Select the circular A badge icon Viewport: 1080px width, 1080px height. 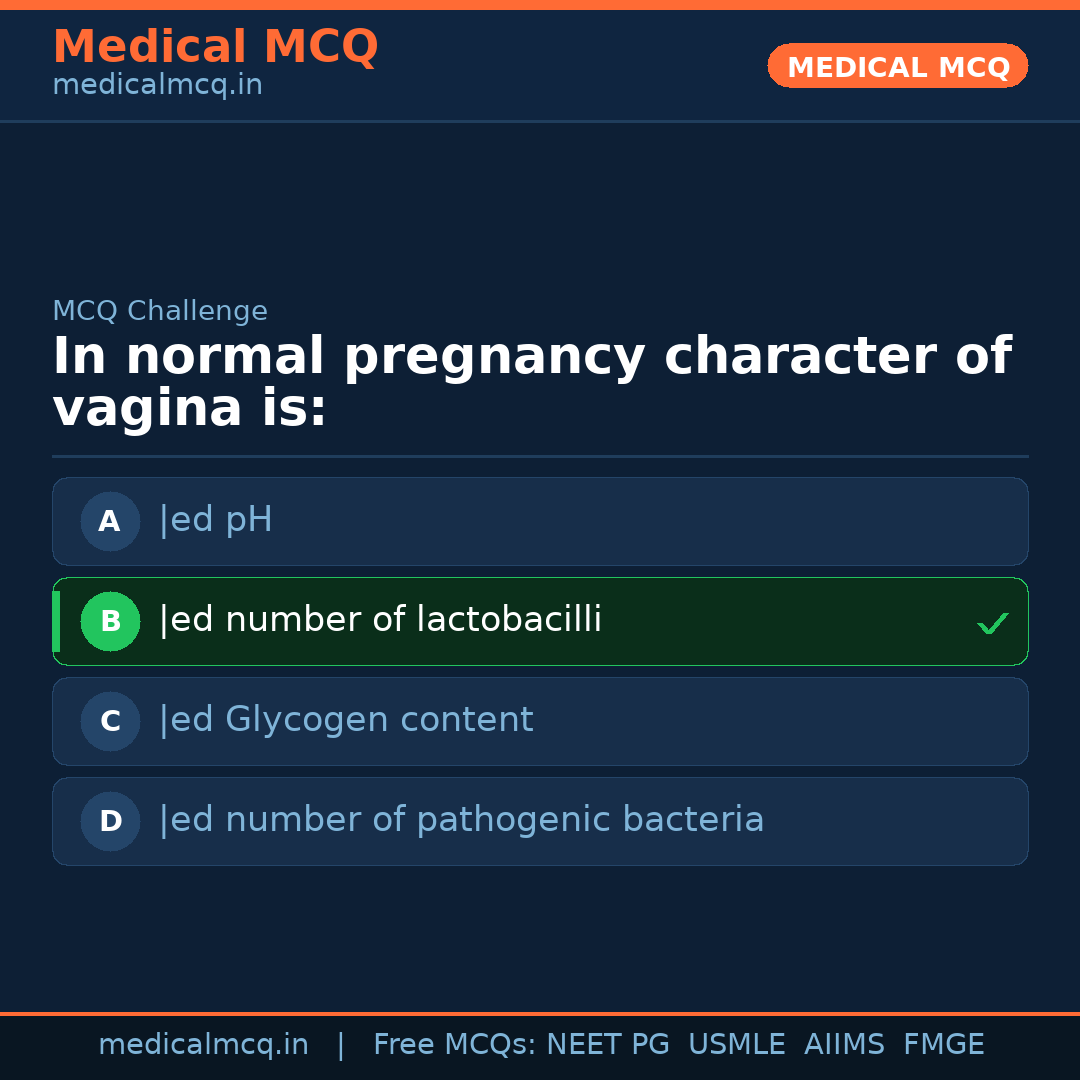(110, 521)
